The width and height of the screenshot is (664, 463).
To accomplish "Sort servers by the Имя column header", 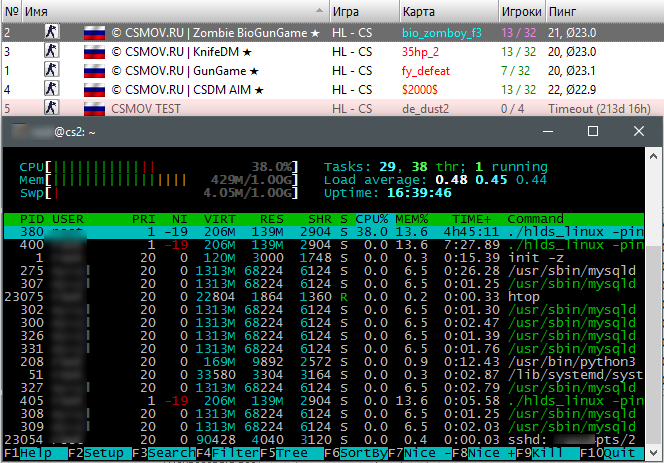I will click(176, 11).
